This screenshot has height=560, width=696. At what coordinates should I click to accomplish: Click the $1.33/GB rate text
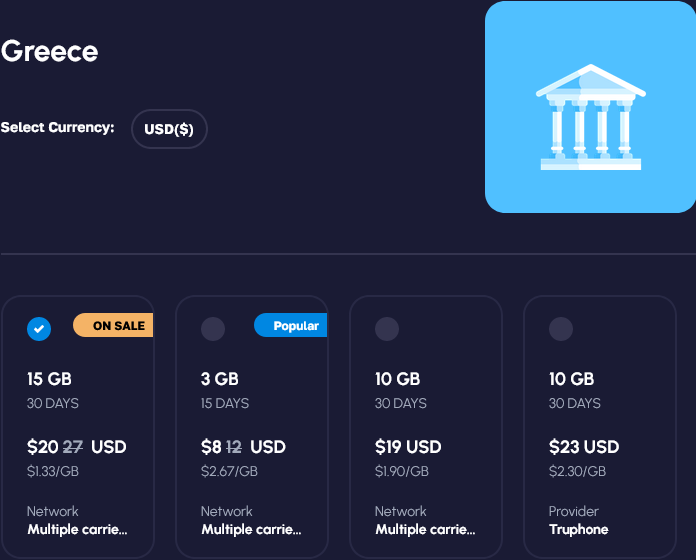(x=55, y=471)
